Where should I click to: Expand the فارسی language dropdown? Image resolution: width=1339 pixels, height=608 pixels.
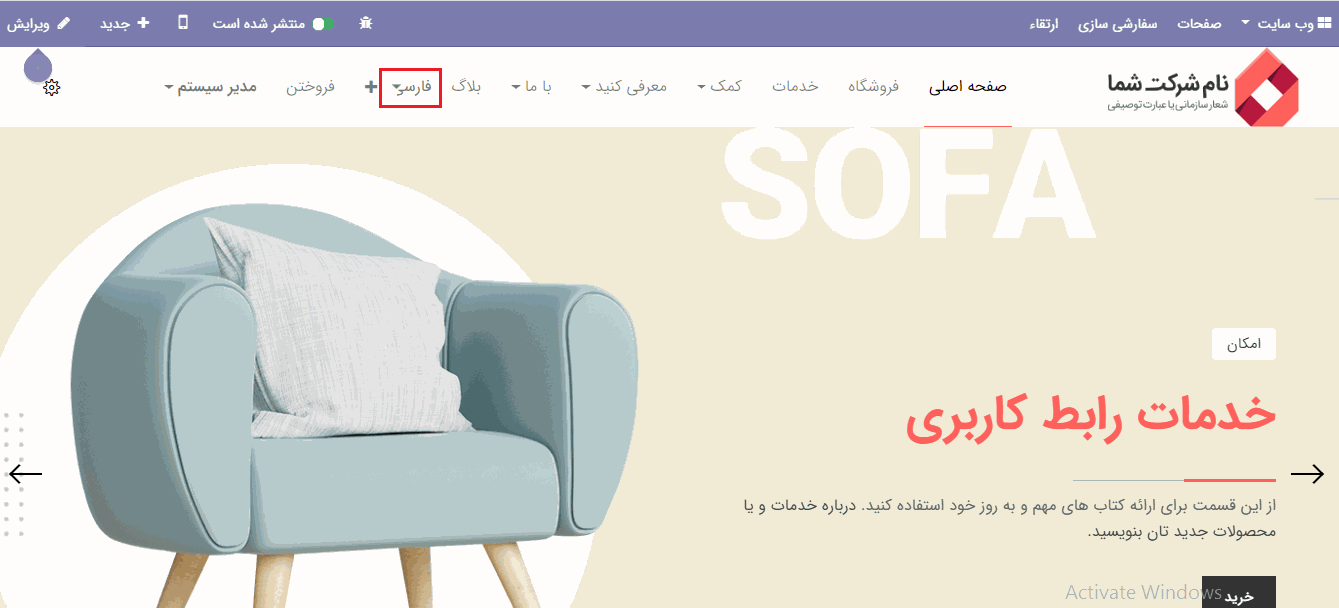(411, 87)
